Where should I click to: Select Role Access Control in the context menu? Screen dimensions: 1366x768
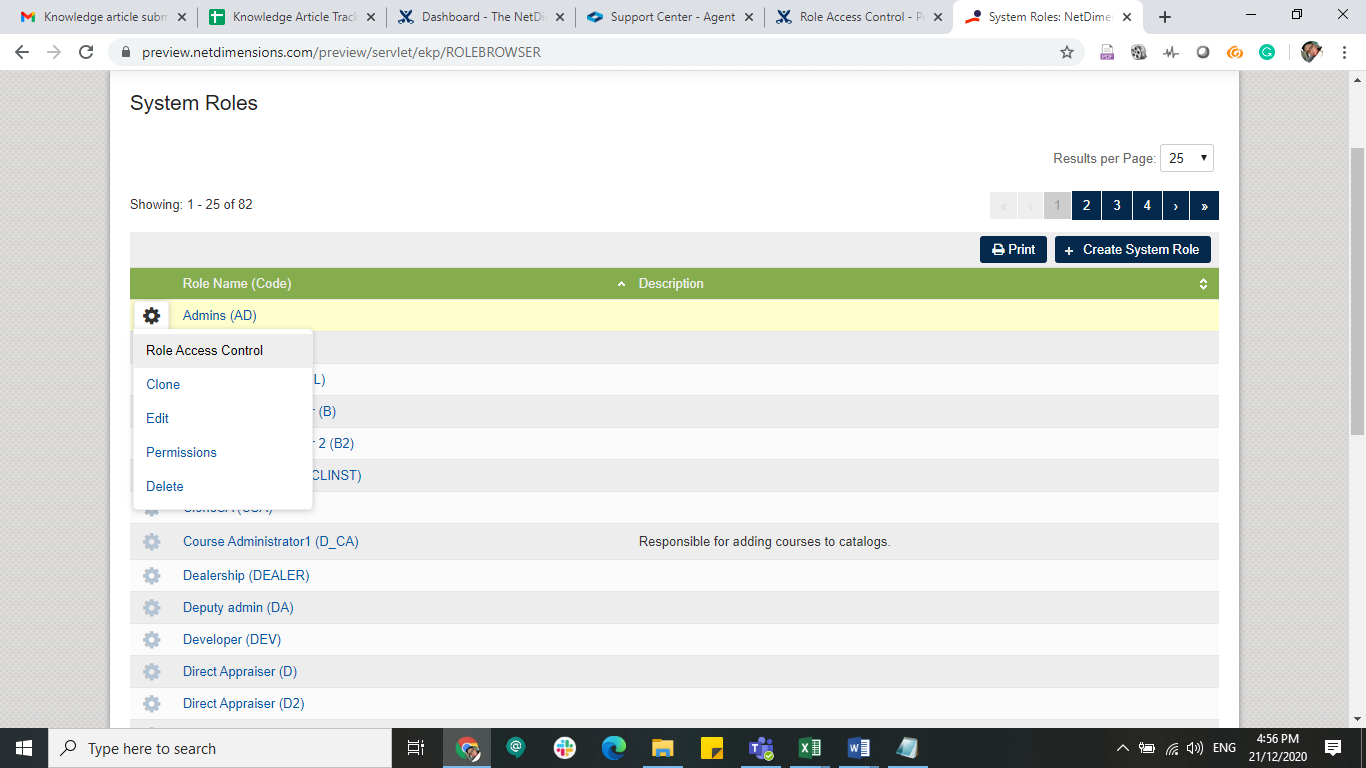[223, 351]
